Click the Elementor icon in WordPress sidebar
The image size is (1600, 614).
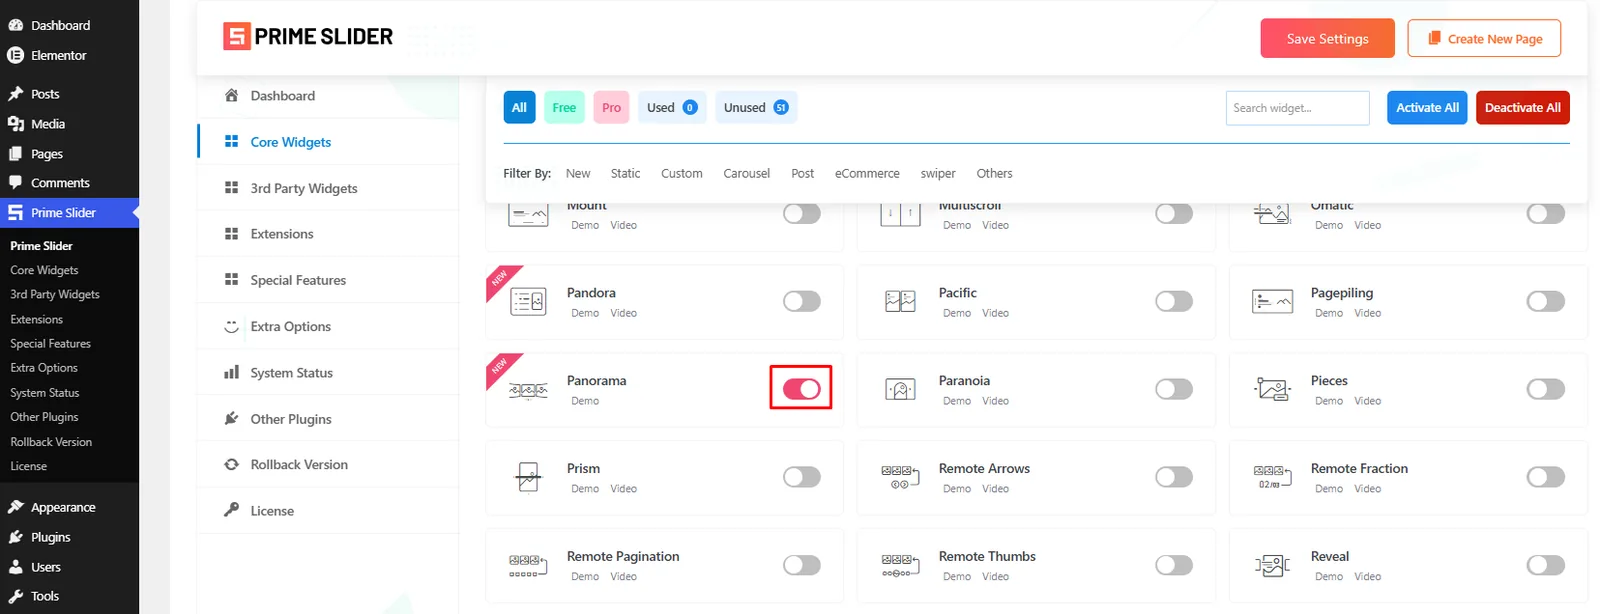16,55
